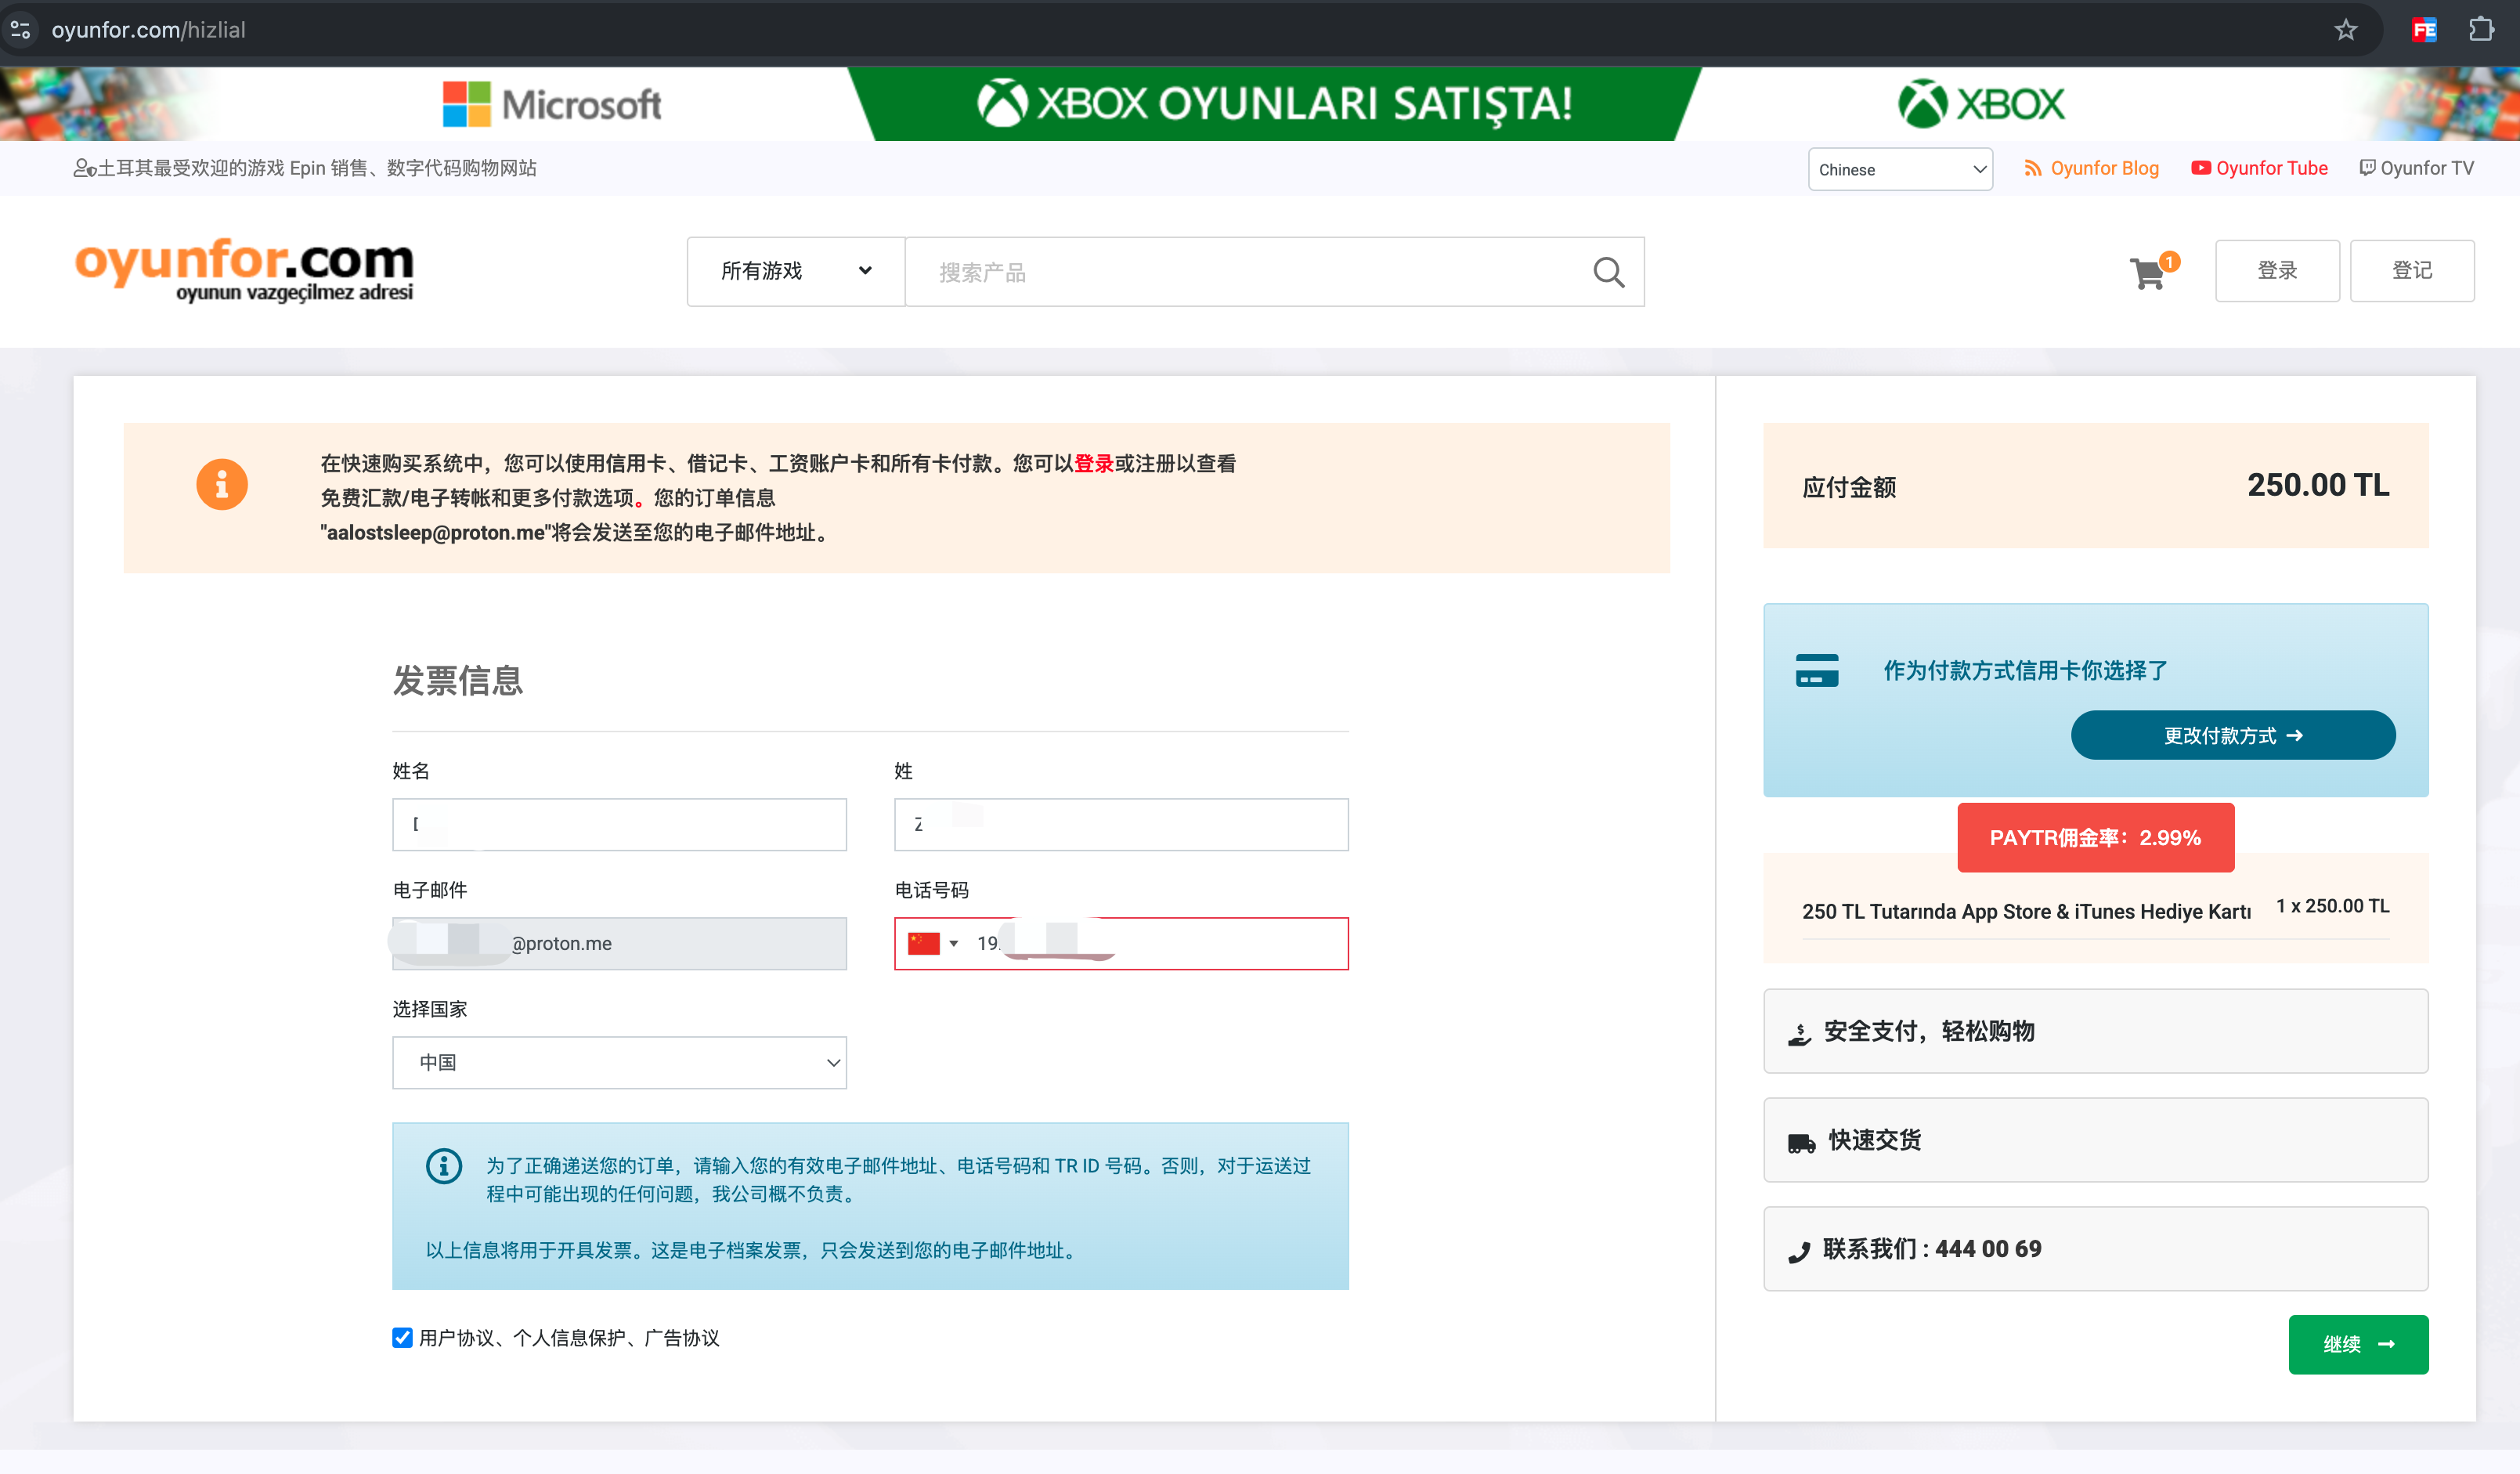
Task: Click the 250.00 TL amount due
Action: pyautogui.click(x=2318, y=485)
